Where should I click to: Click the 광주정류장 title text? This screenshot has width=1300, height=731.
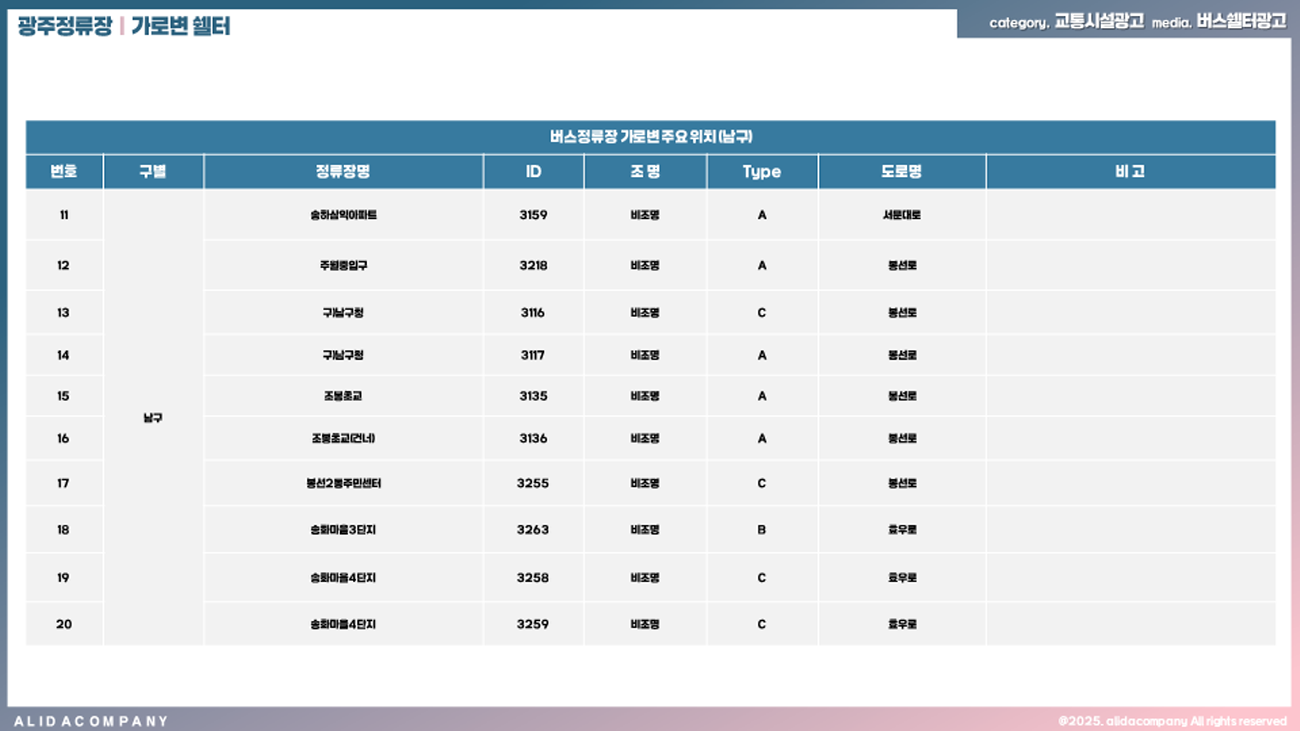tap(65, 26)
